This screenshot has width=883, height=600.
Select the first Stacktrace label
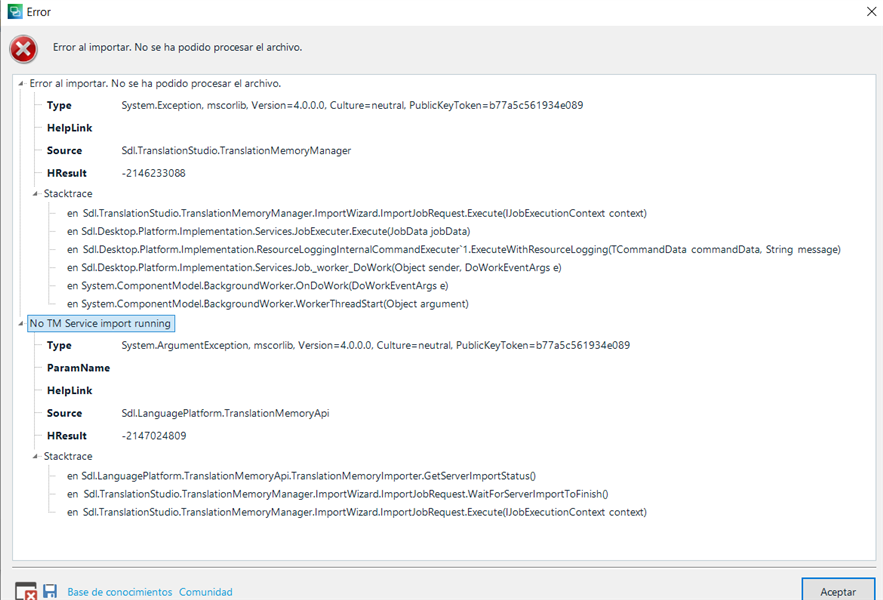68,193
